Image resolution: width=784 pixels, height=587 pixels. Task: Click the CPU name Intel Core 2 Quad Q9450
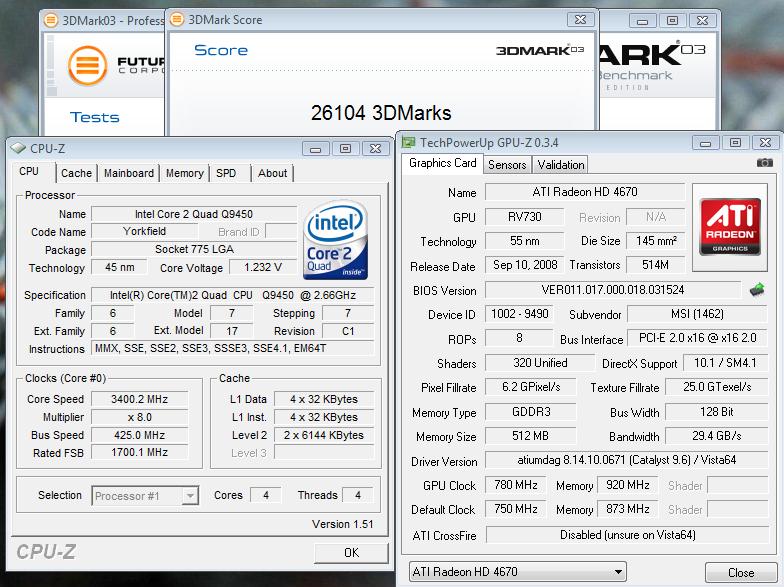tap(194, 214)
